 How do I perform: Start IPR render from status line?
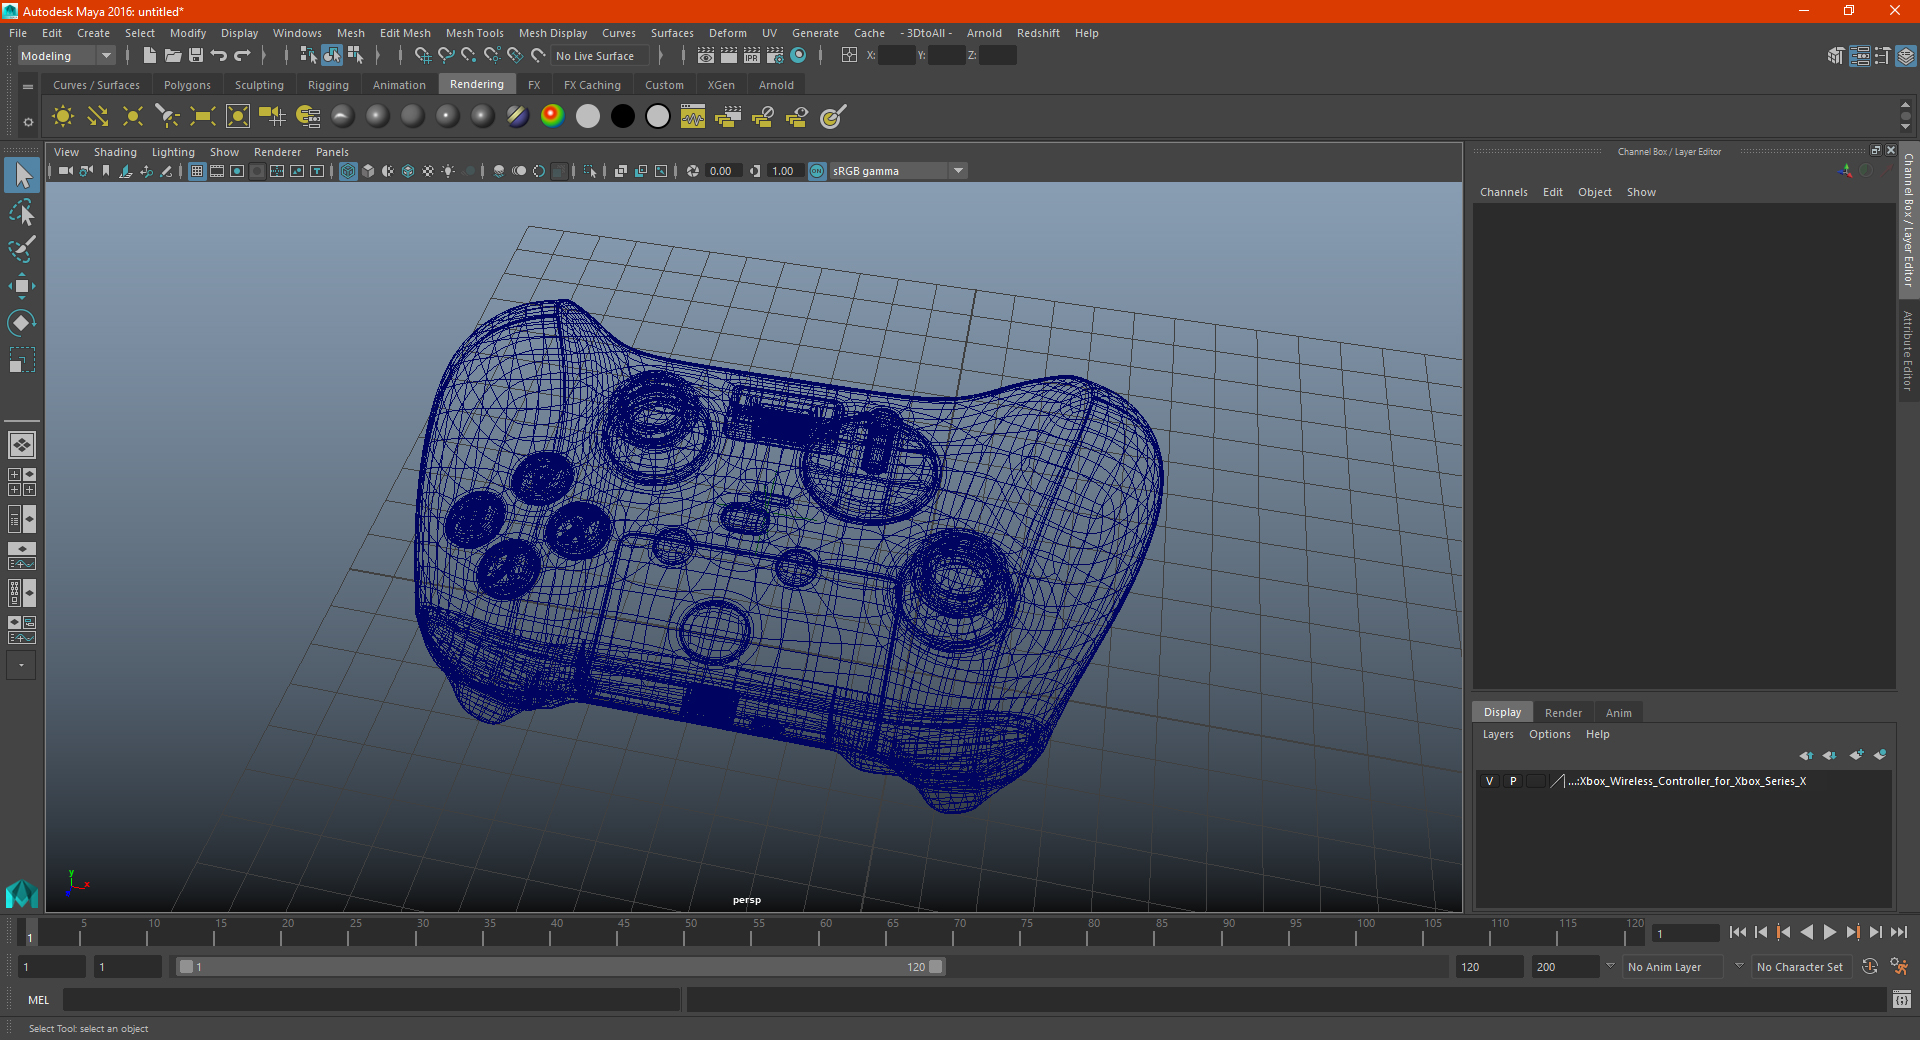pos(752,56)
